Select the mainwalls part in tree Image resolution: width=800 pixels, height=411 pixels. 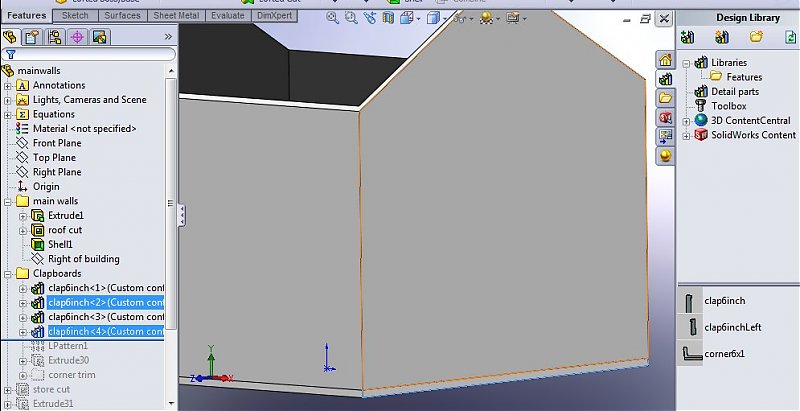(39, 70)
